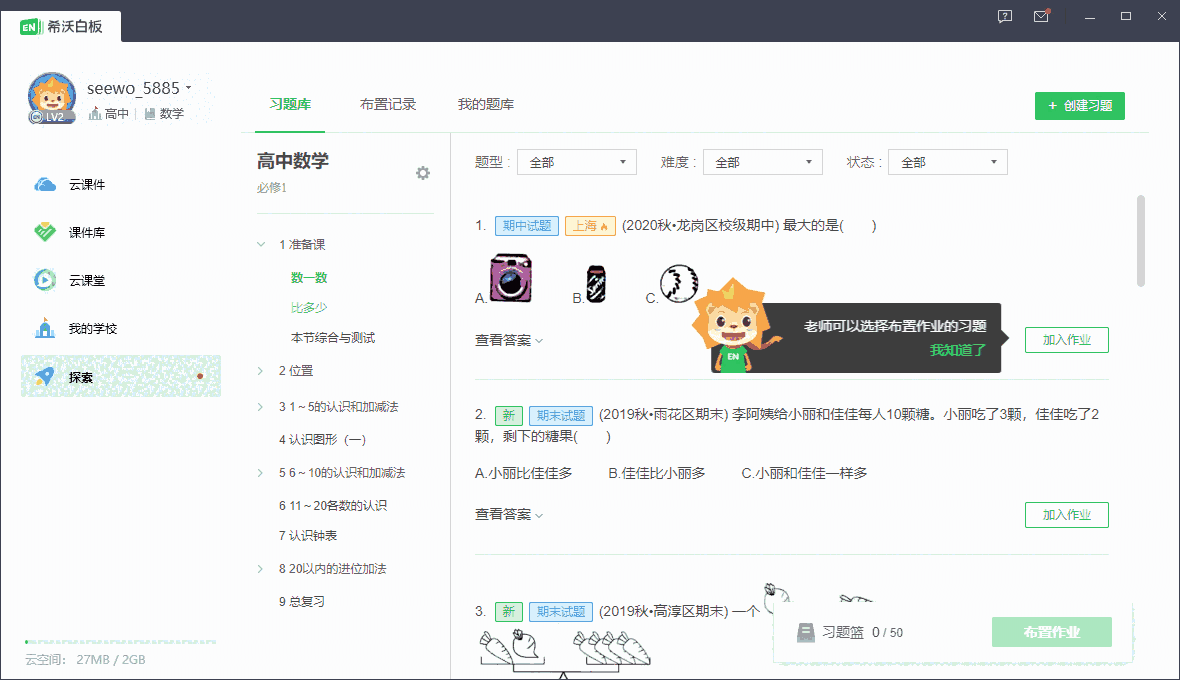The height and width of the screenshot is (680, 1180).
Task: Open the 题型 question type dropdown
Action: click(x=576, y=161)
